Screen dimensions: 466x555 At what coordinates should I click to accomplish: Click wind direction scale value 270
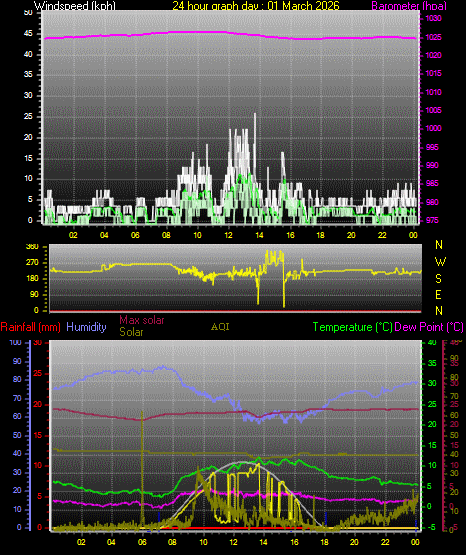[32, 263]
